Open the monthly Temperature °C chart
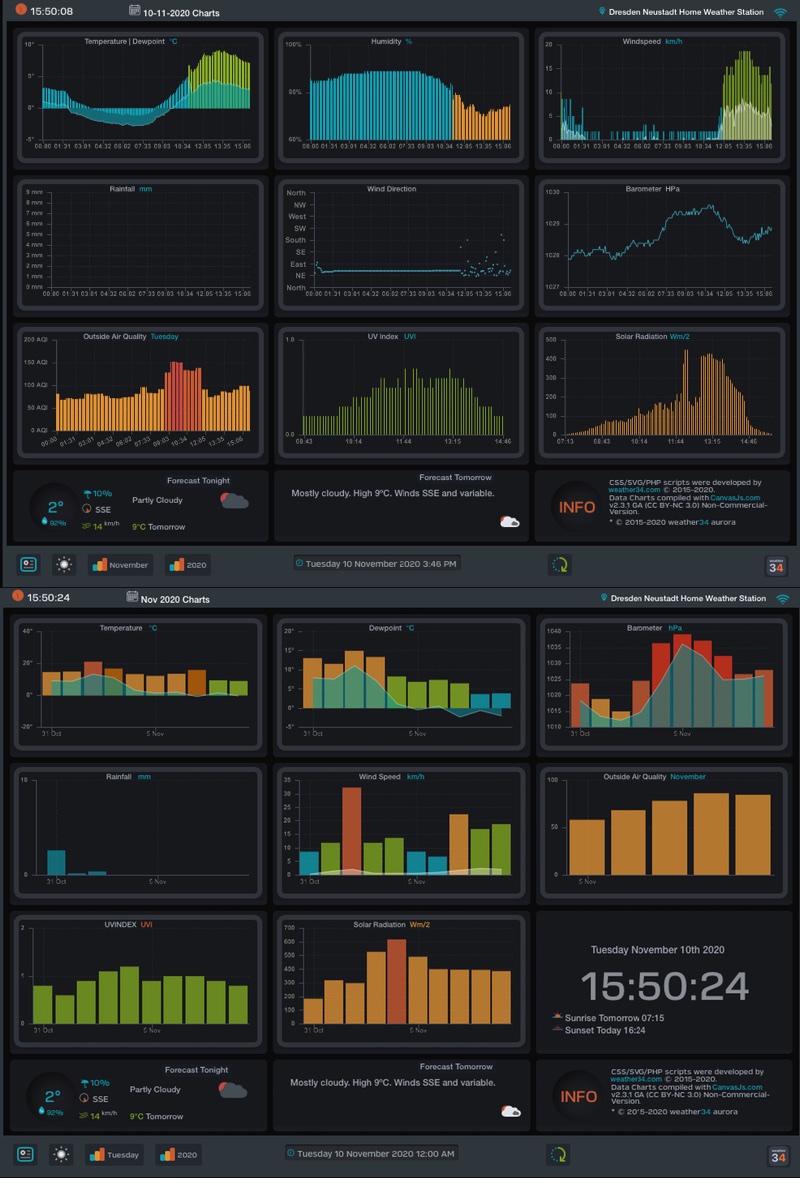800x1200 pixels. point(138,685)
